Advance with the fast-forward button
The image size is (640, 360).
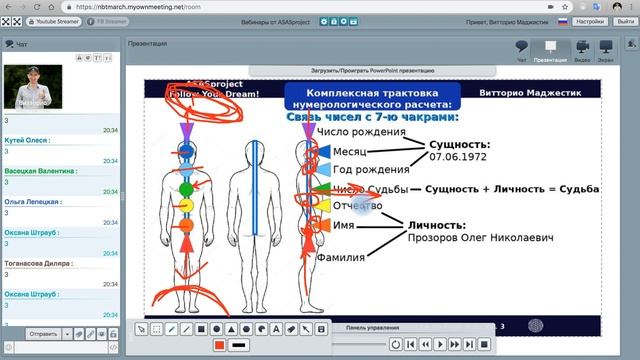(x=455, y=344)
